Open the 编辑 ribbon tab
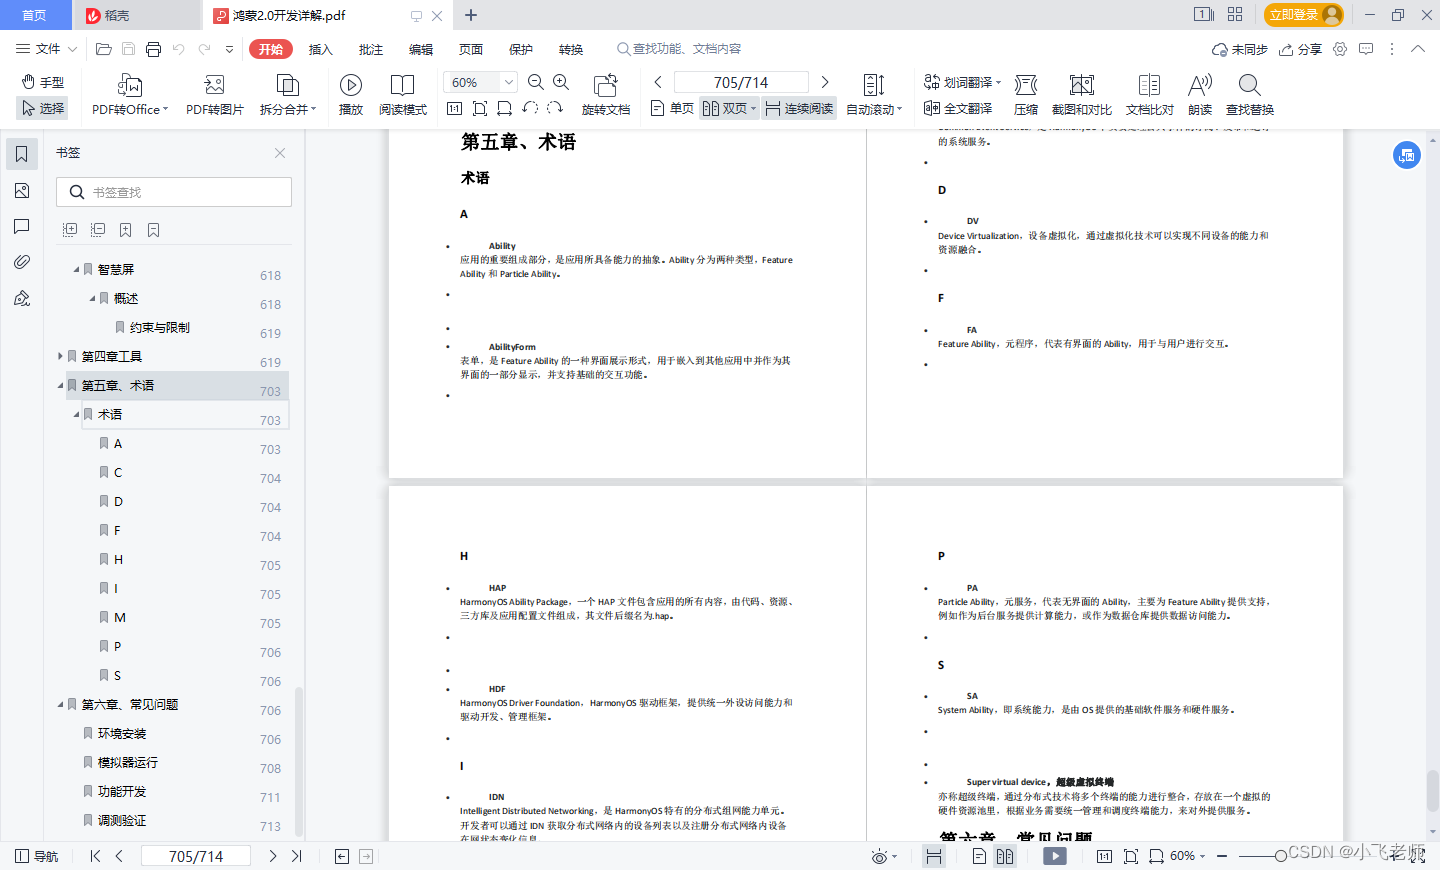 tap(420, 49)
